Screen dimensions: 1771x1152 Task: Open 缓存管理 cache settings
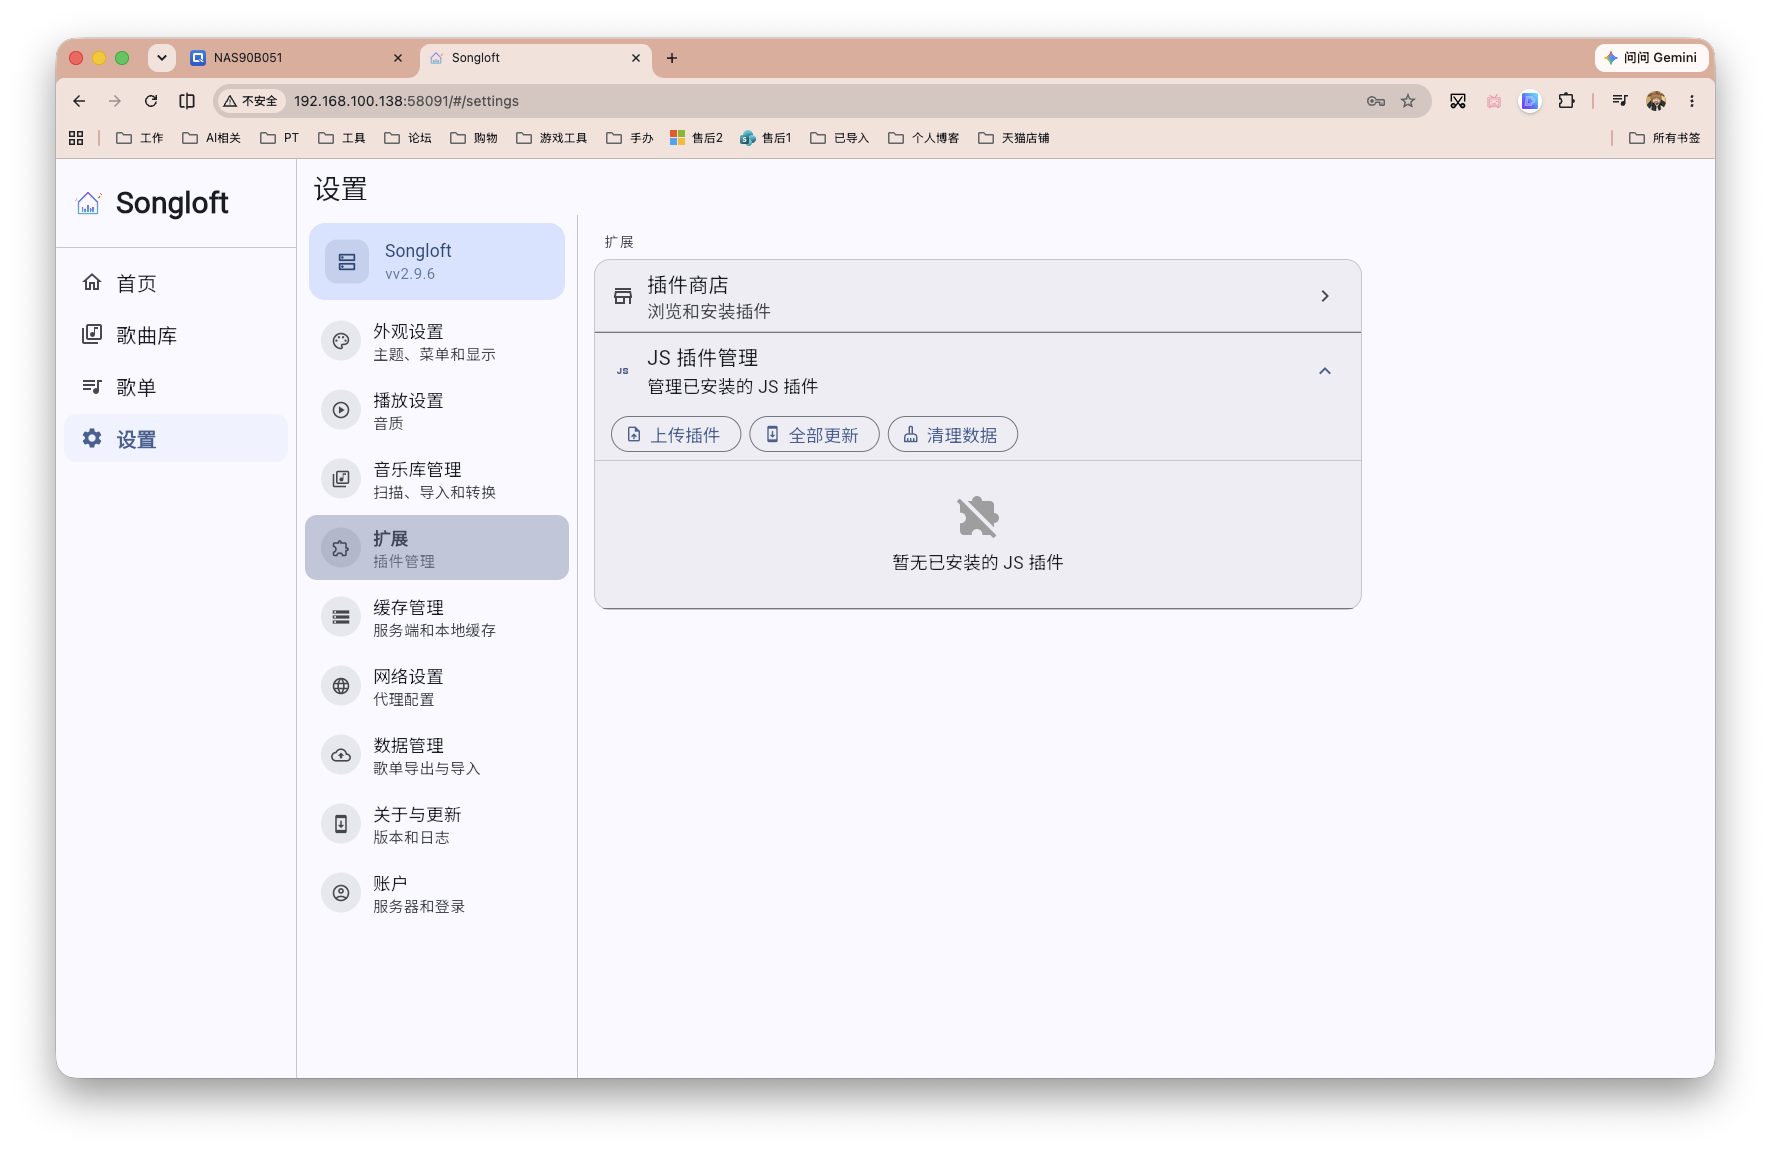click(x=437, y=618)
